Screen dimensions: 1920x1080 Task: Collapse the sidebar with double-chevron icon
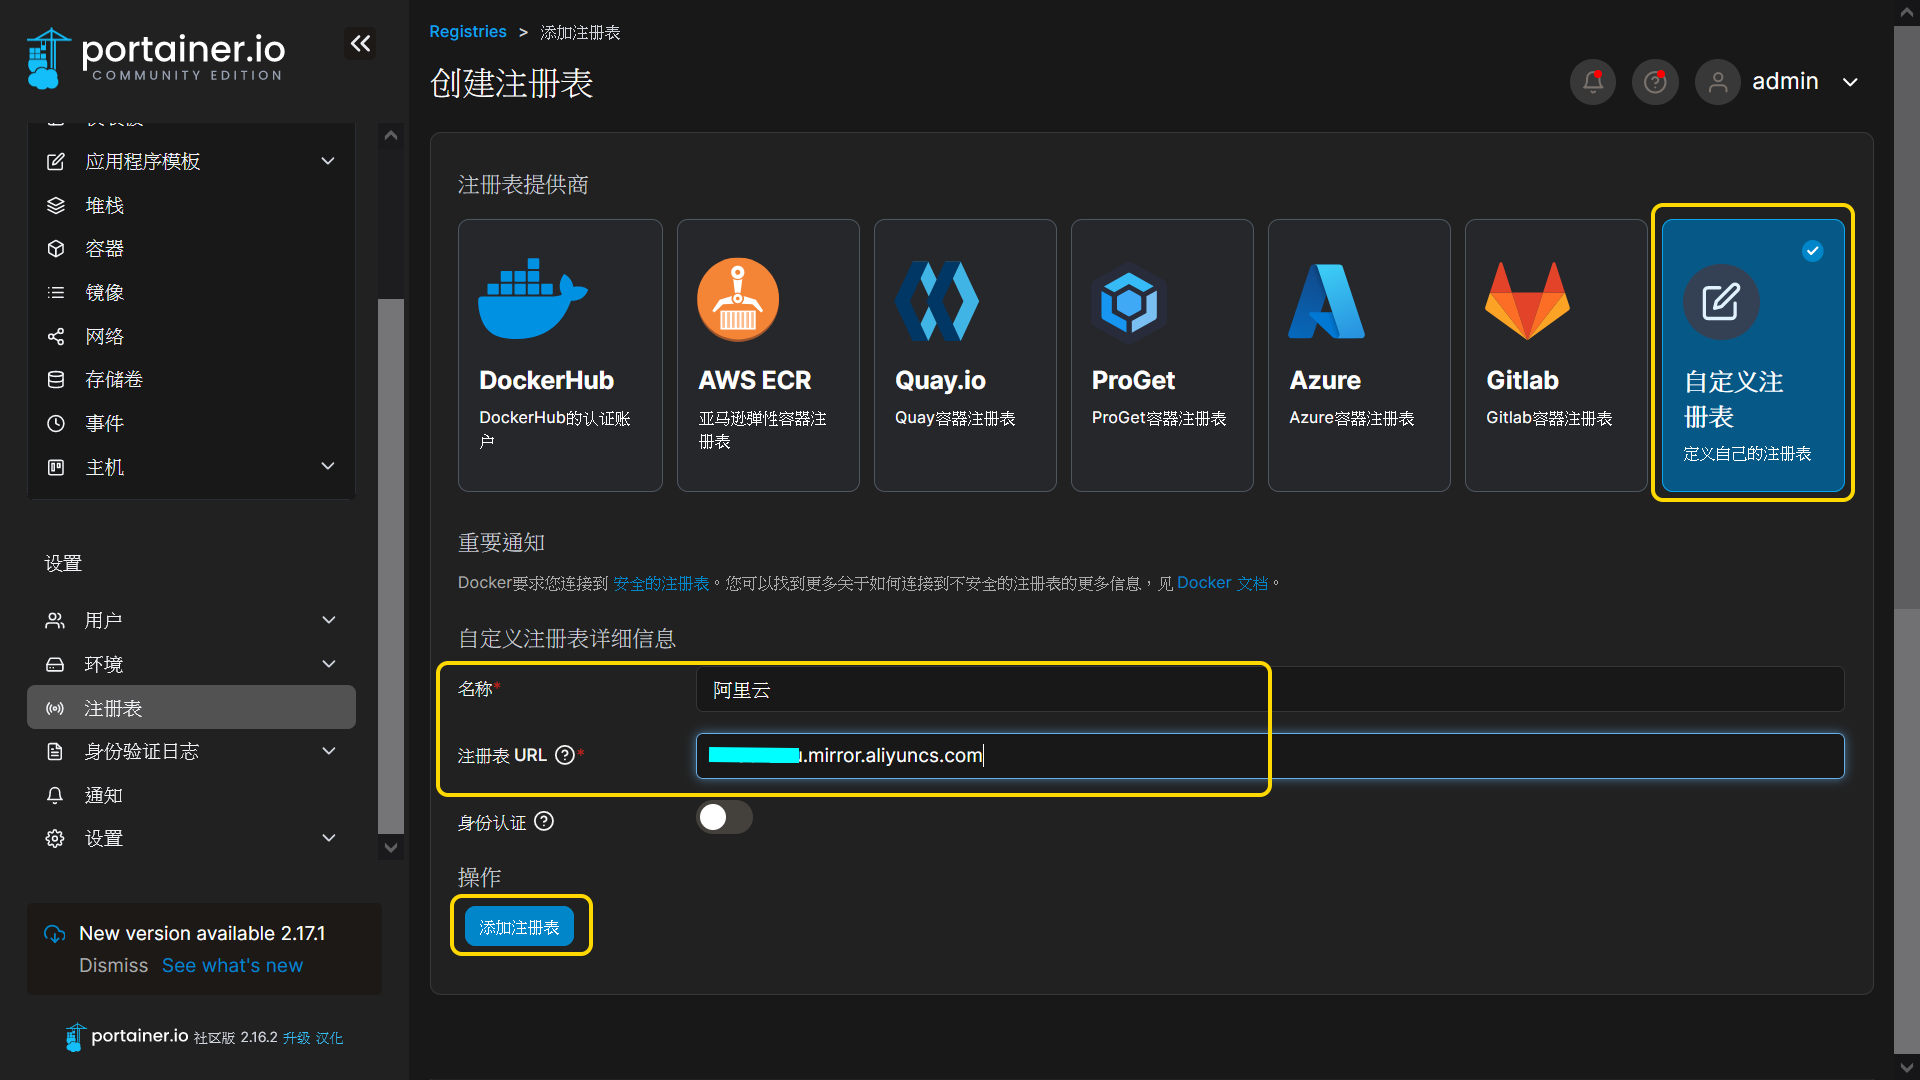(x=360, y=43)
